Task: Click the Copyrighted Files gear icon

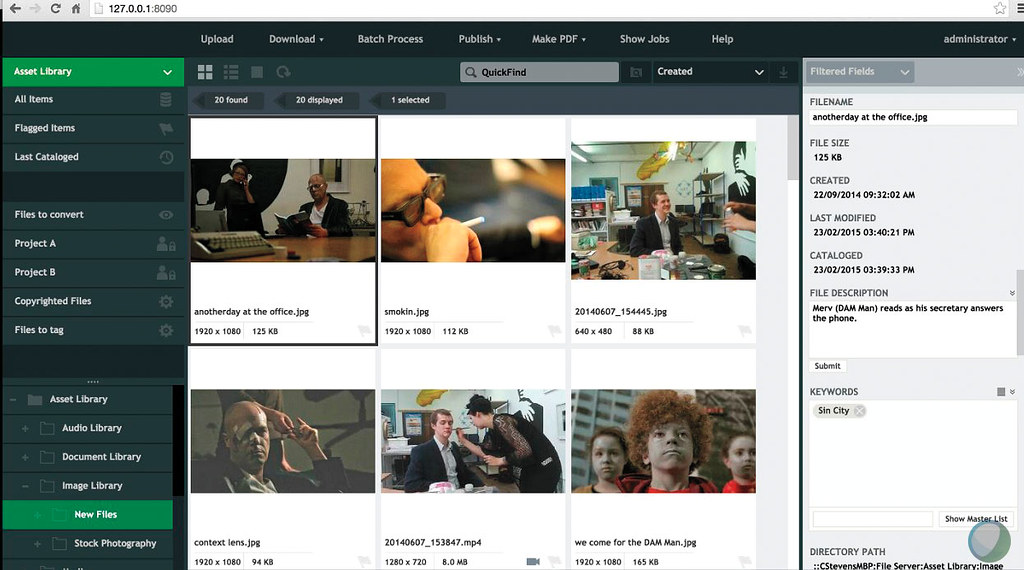Action: 166,301
